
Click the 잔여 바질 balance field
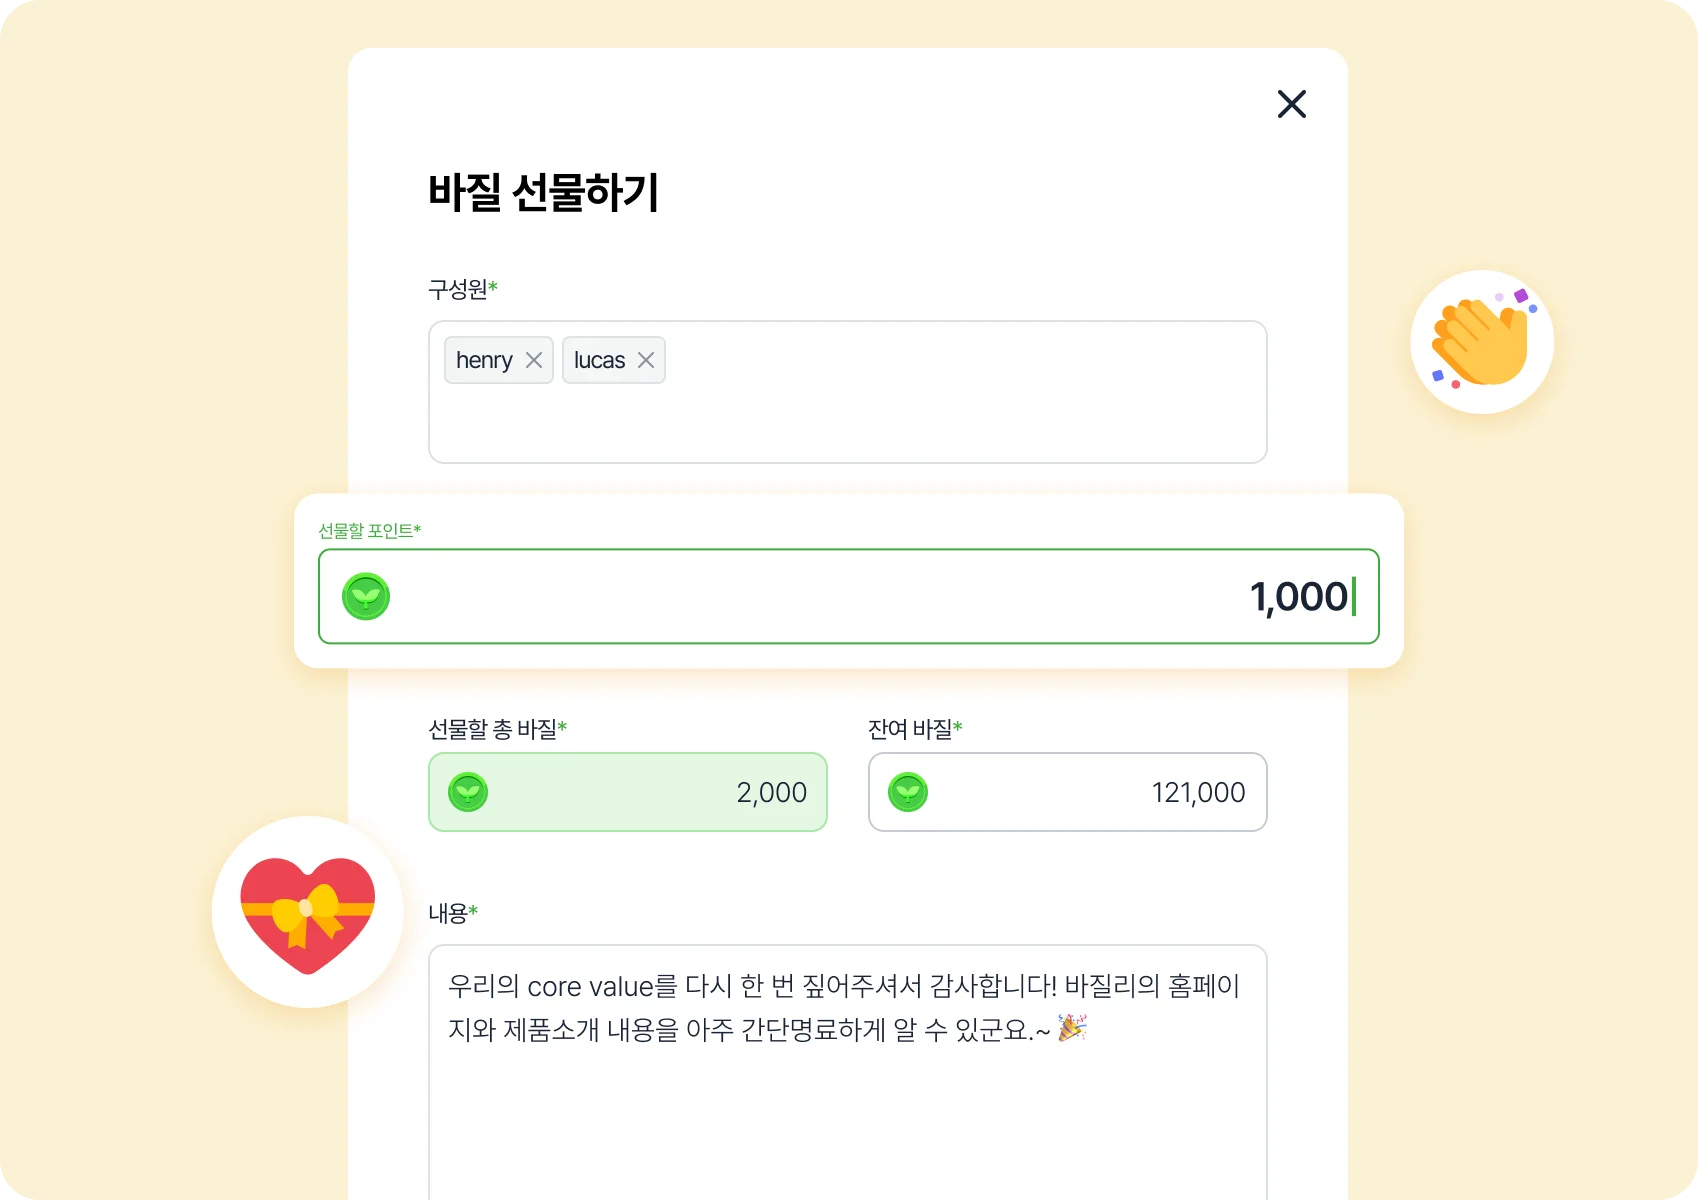coord(1067,792)
